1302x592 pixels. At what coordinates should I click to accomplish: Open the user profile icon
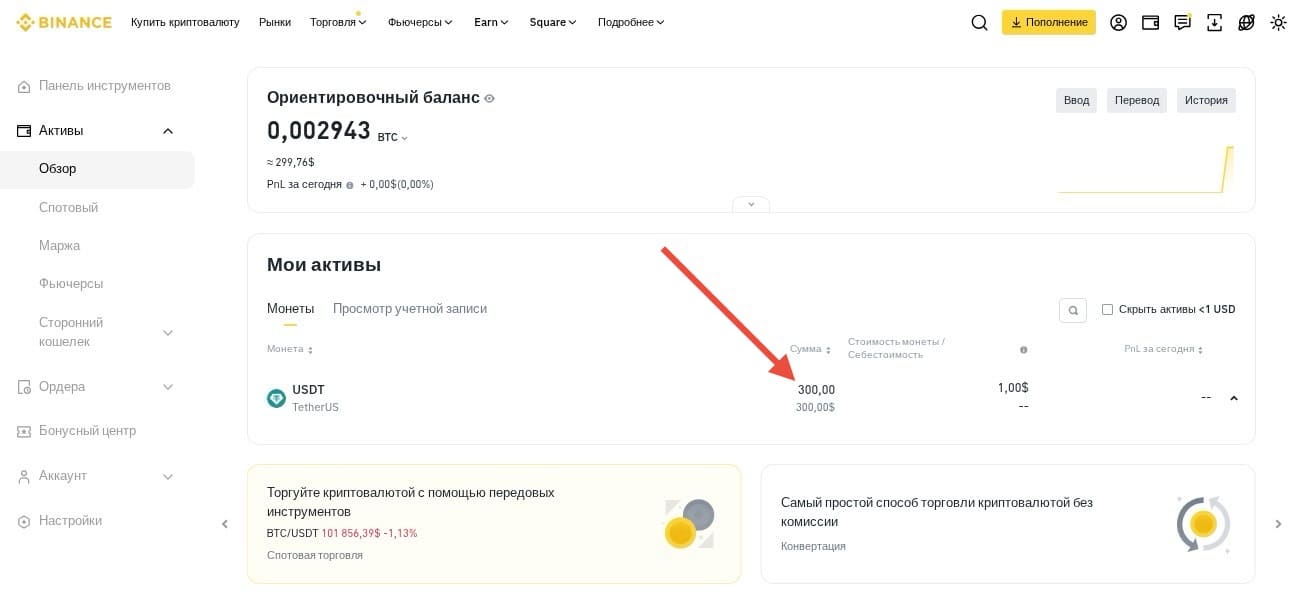(1119, 22)
